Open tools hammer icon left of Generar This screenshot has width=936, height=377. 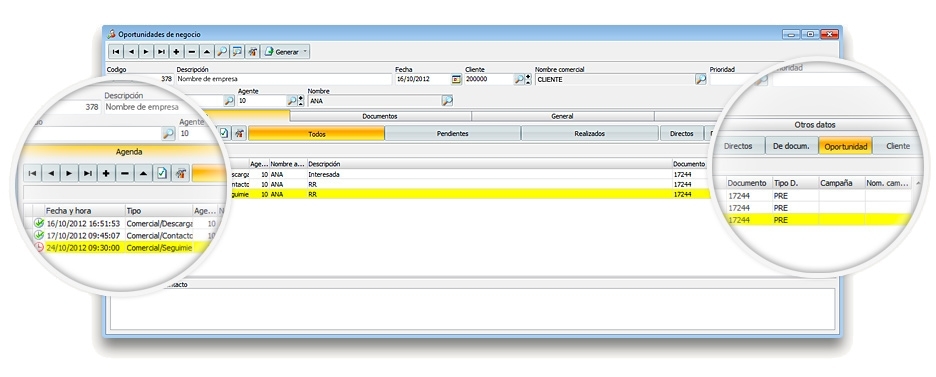(253, 52)
